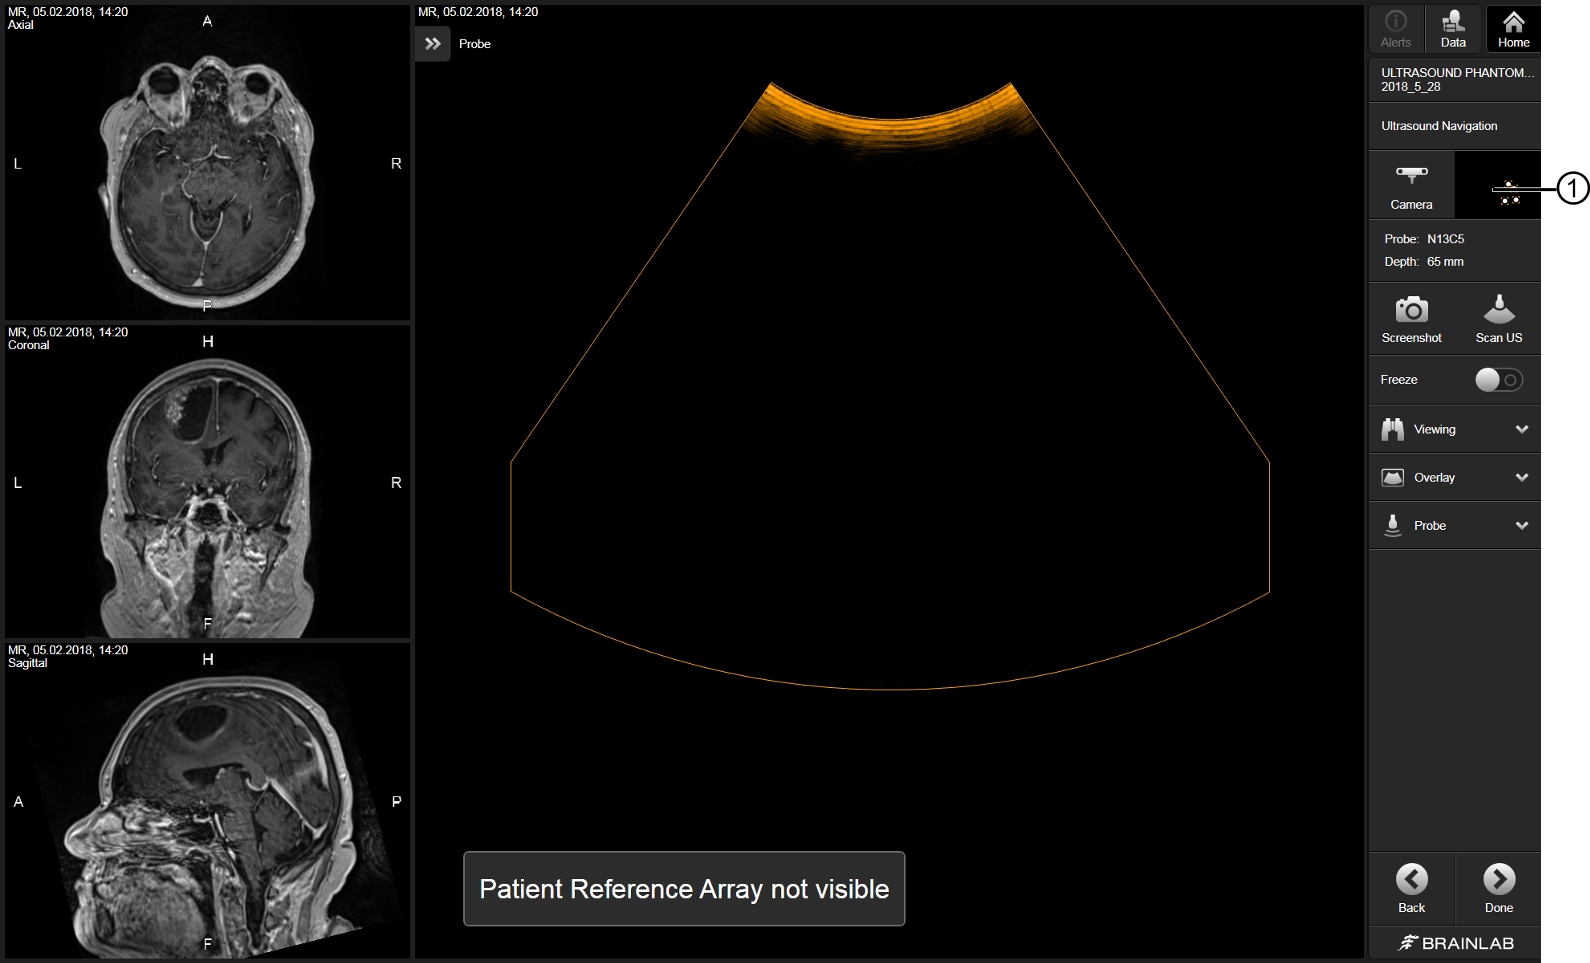Click the ultrasound probe image view
Image resolution: width=1590 pixels, height=963 pixels.
(889, 480)
